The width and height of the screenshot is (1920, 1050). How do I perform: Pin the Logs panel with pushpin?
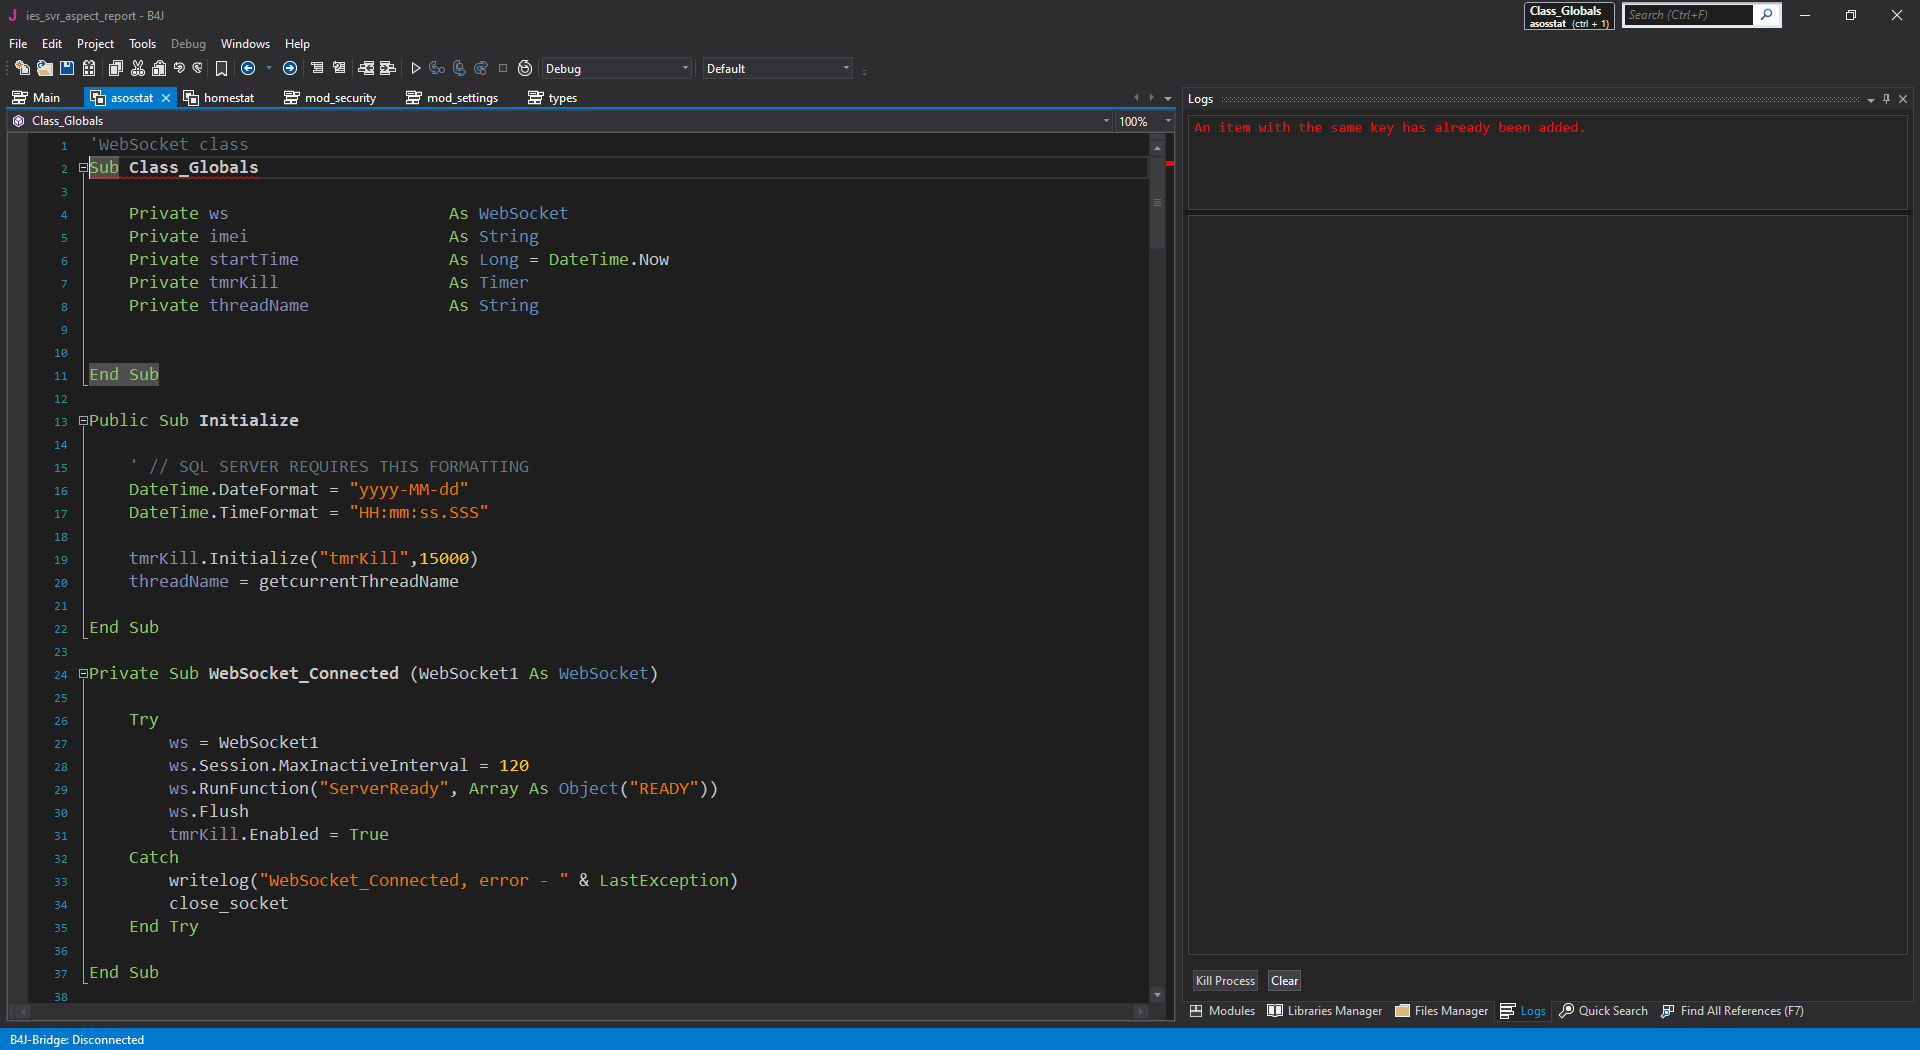(1886, 99)
